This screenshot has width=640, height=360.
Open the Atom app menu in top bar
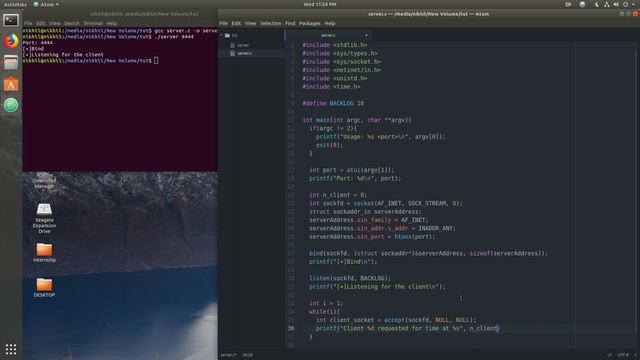(46, 4)
